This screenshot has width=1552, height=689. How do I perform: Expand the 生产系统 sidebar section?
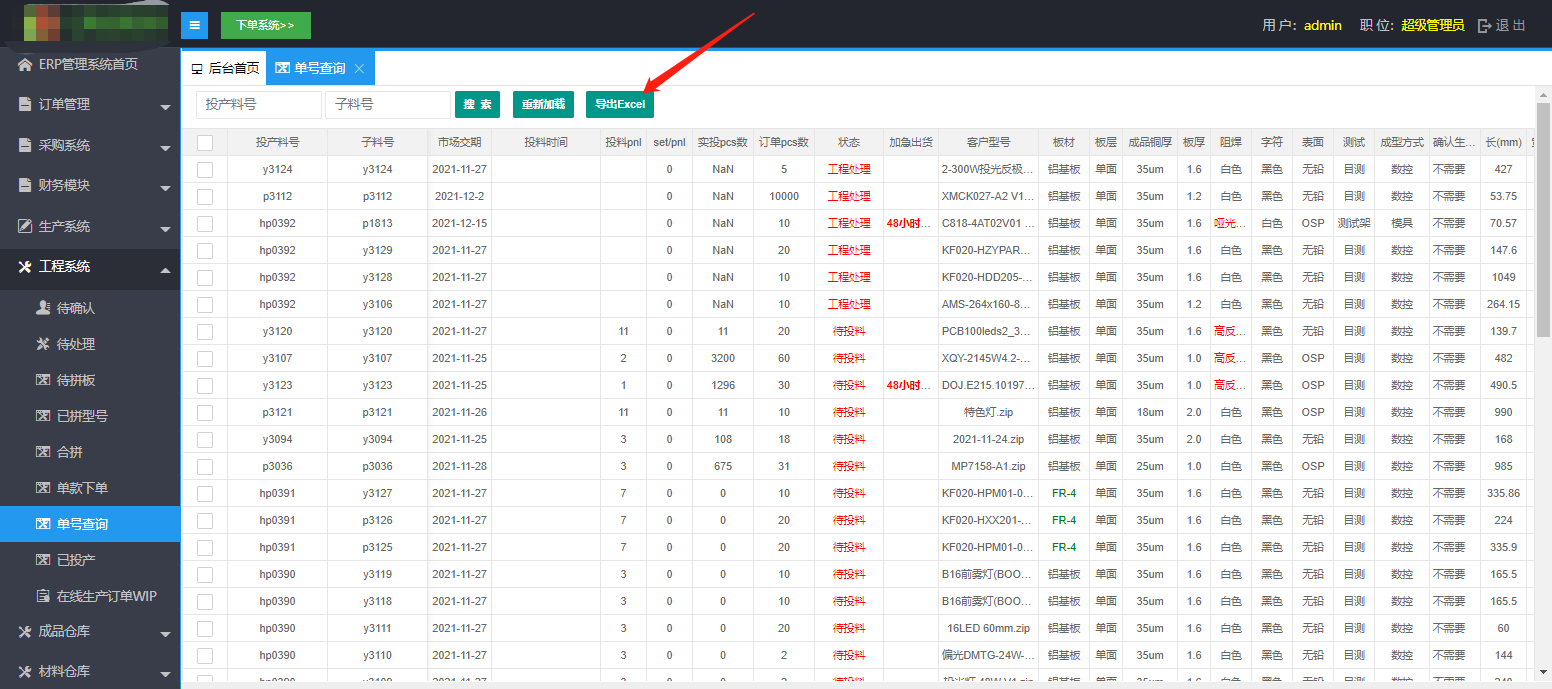(x=90, y=226)
